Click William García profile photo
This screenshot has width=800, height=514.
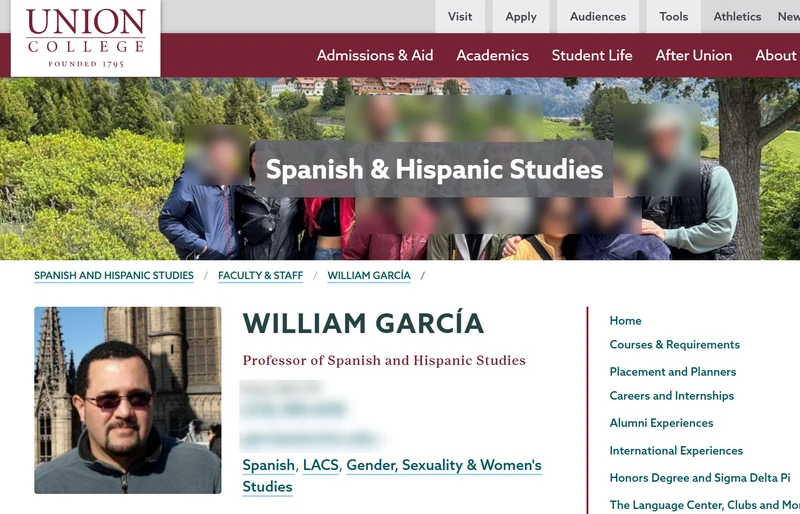[x=128, y=400]
